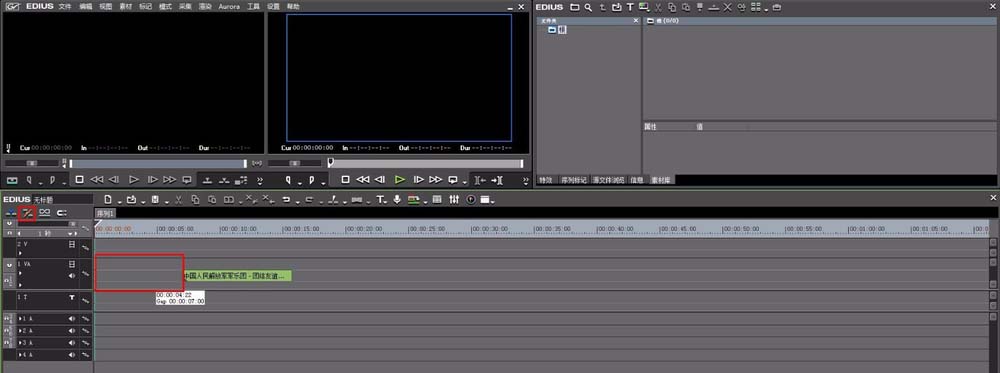Click recorder rewind button

tap(362, 180)
